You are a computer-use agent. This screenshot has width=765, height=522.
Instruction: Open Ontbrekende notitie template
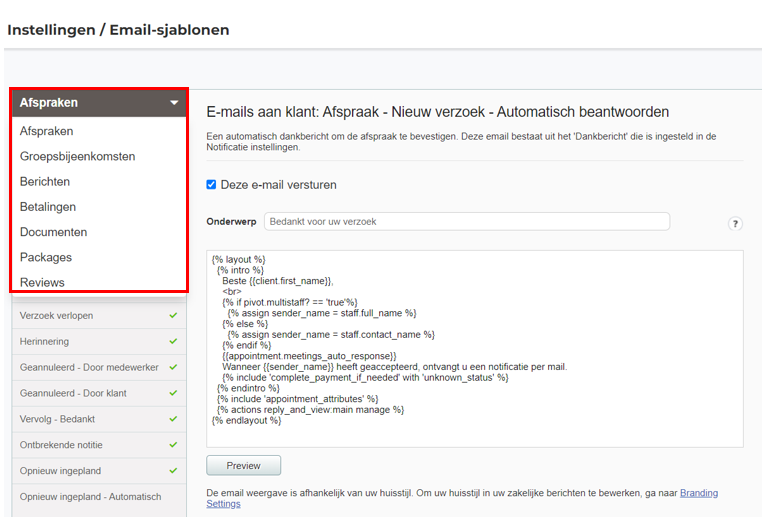click(99, 445)
